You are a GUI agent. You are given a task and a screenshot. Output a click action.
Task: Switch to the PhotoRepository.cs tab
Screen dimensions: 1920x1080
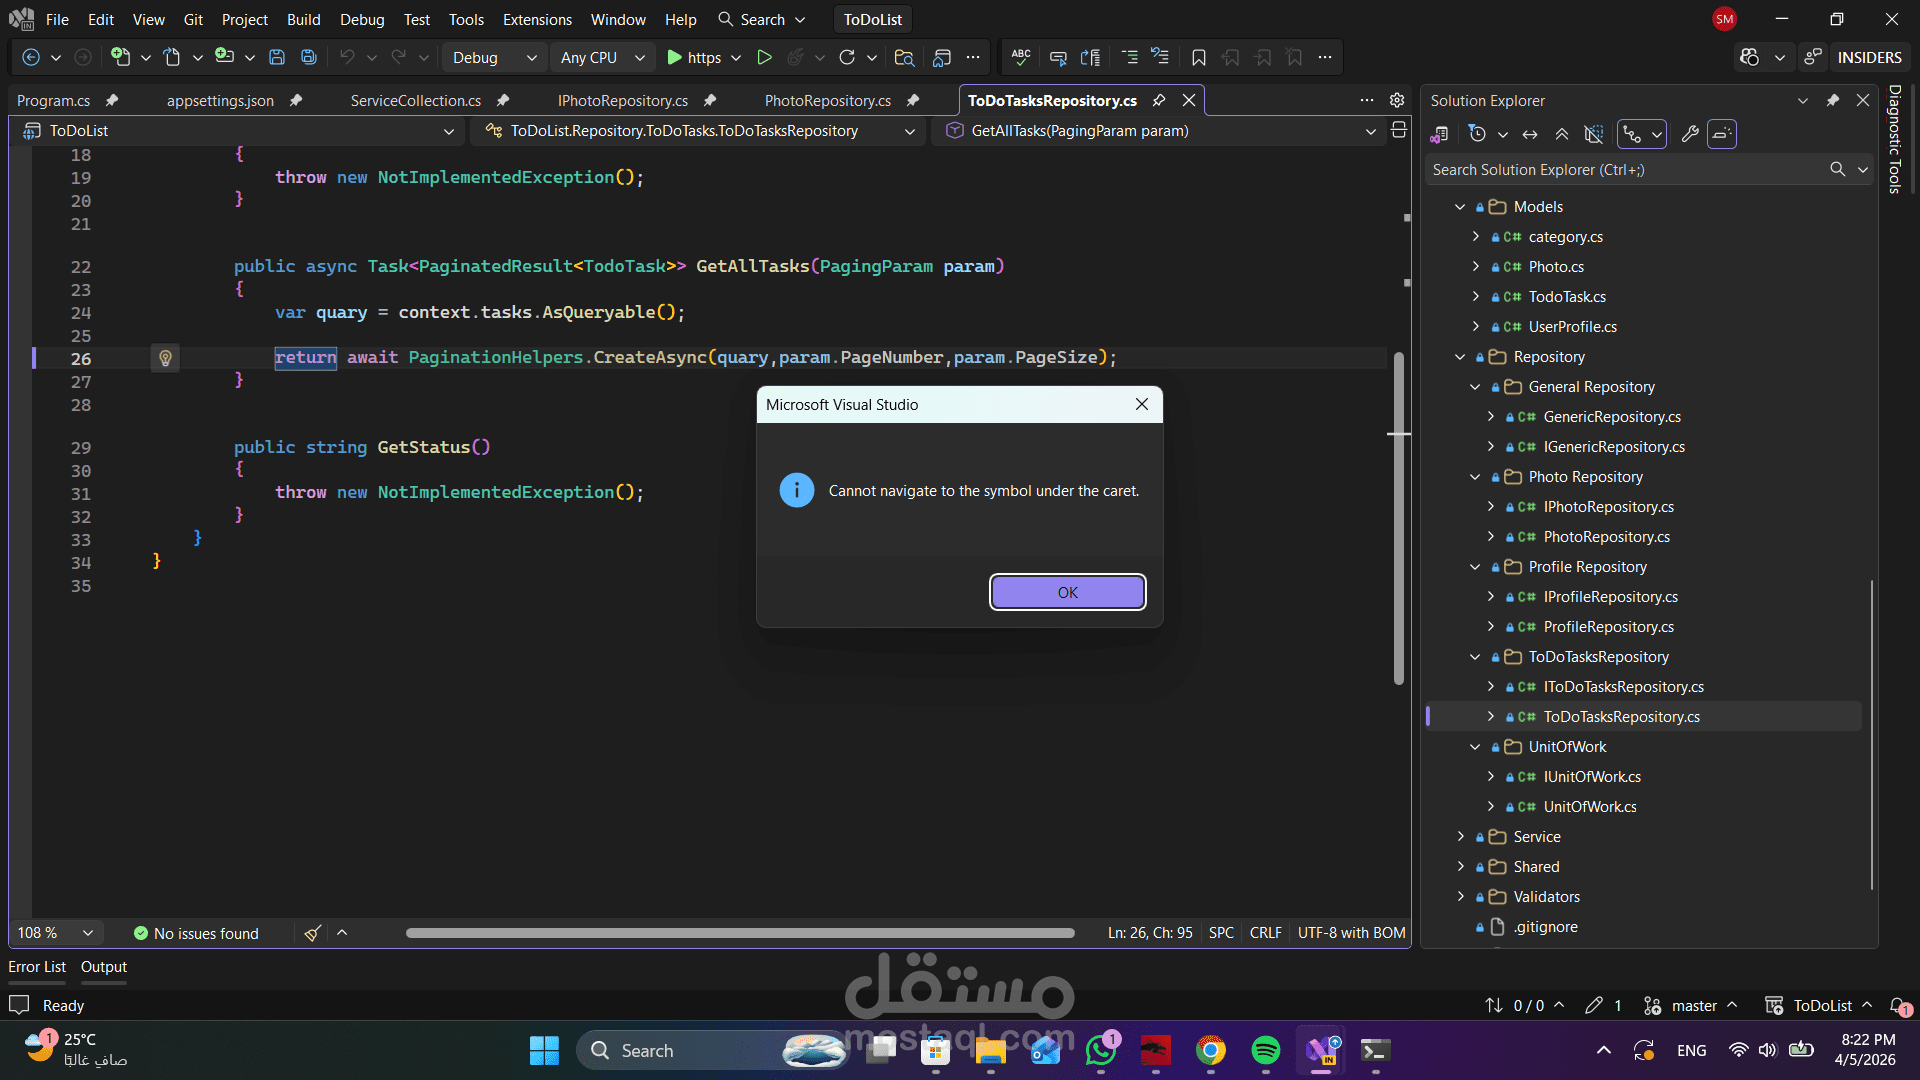[x=827, y=101]
